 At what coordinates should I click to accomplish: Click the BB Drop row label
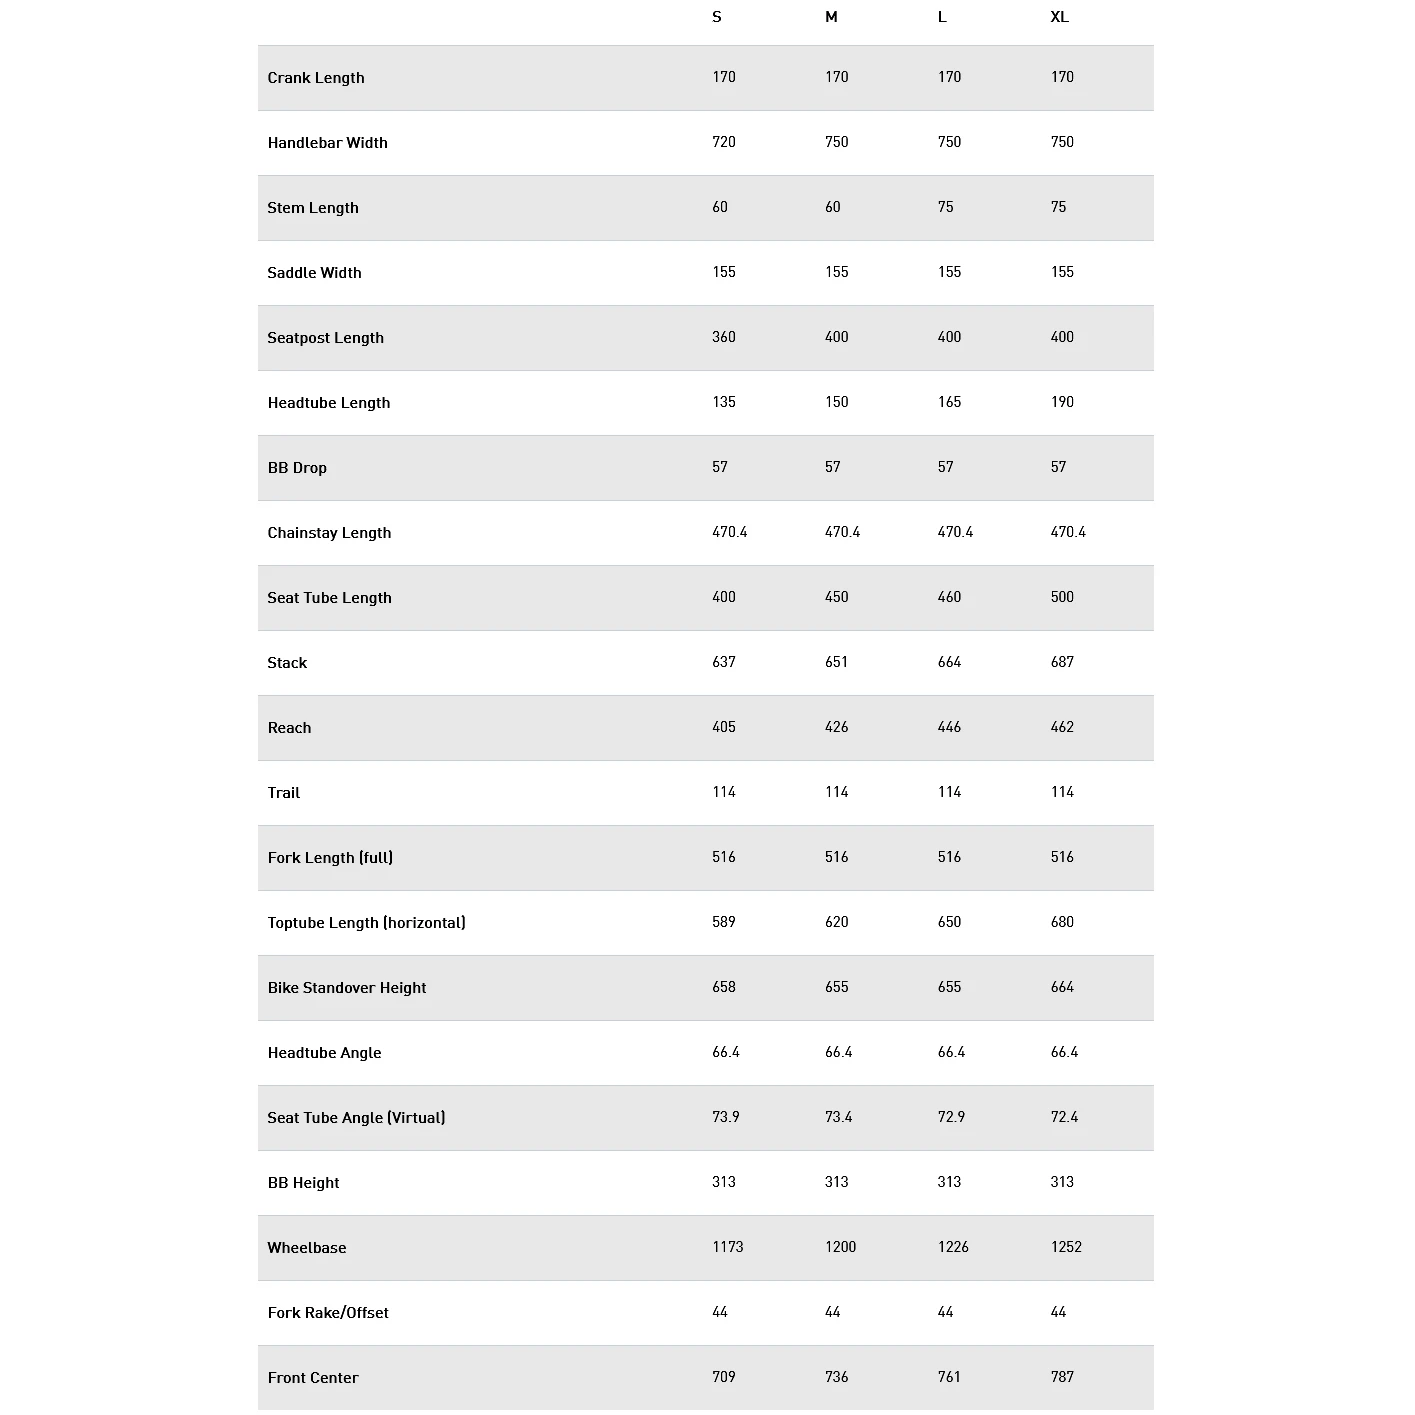click(297, 468)
